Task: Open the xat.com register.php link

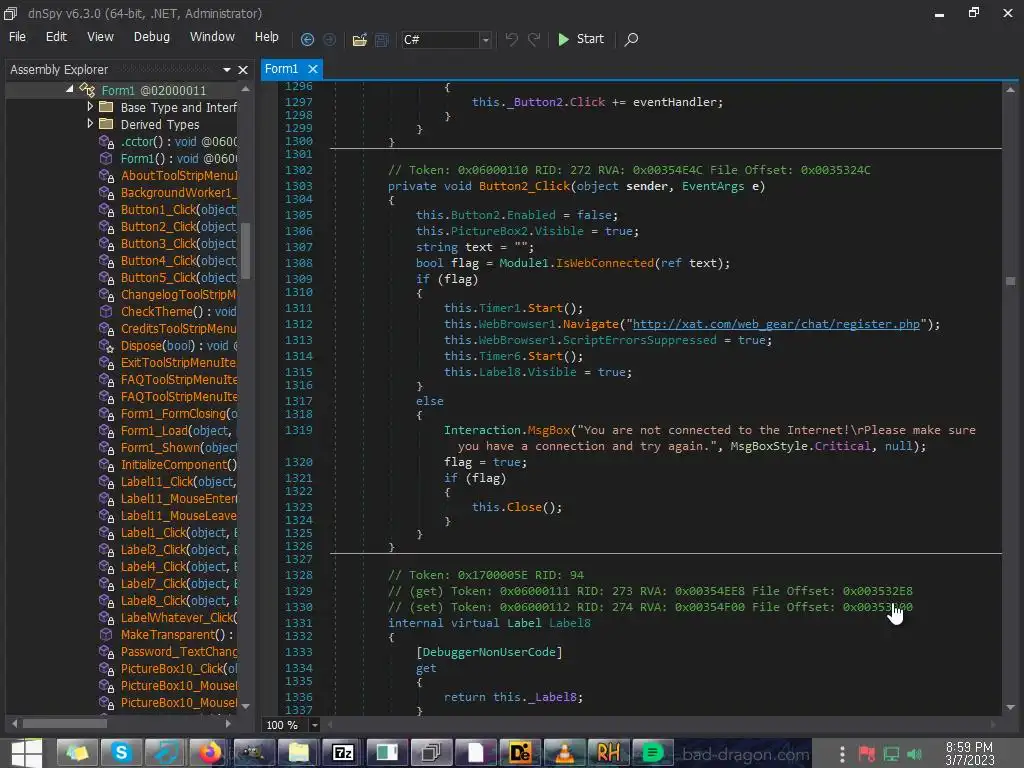Action: (x=776, y=324)
